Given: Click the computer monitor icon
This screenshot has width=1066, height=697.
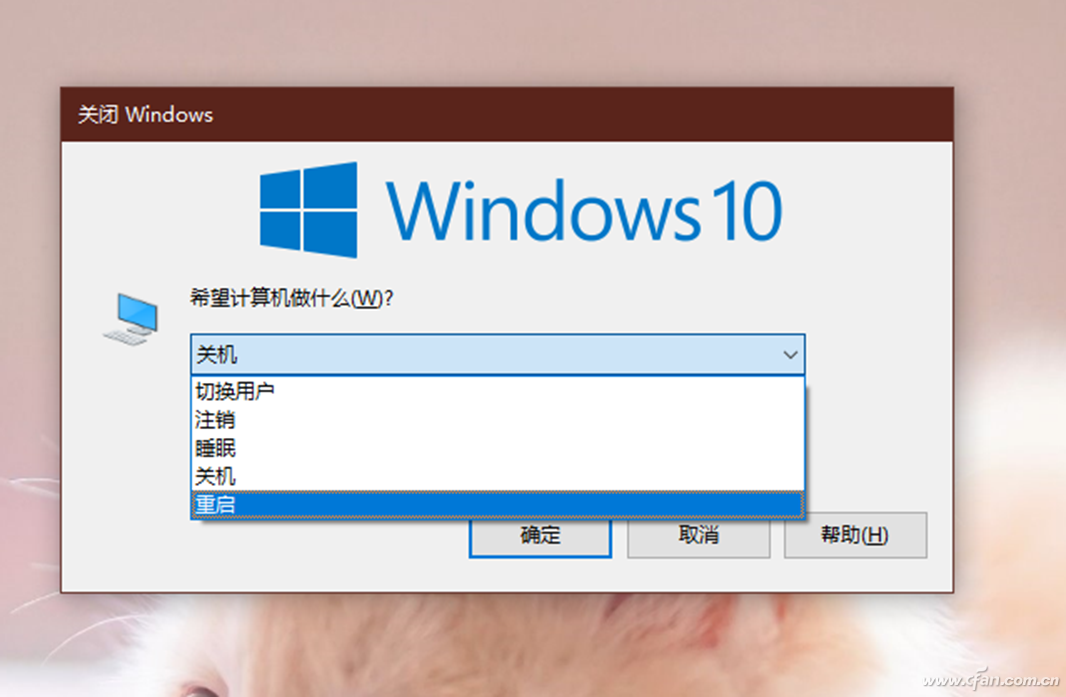Looking at the screenshot, I should click(131, 319).
